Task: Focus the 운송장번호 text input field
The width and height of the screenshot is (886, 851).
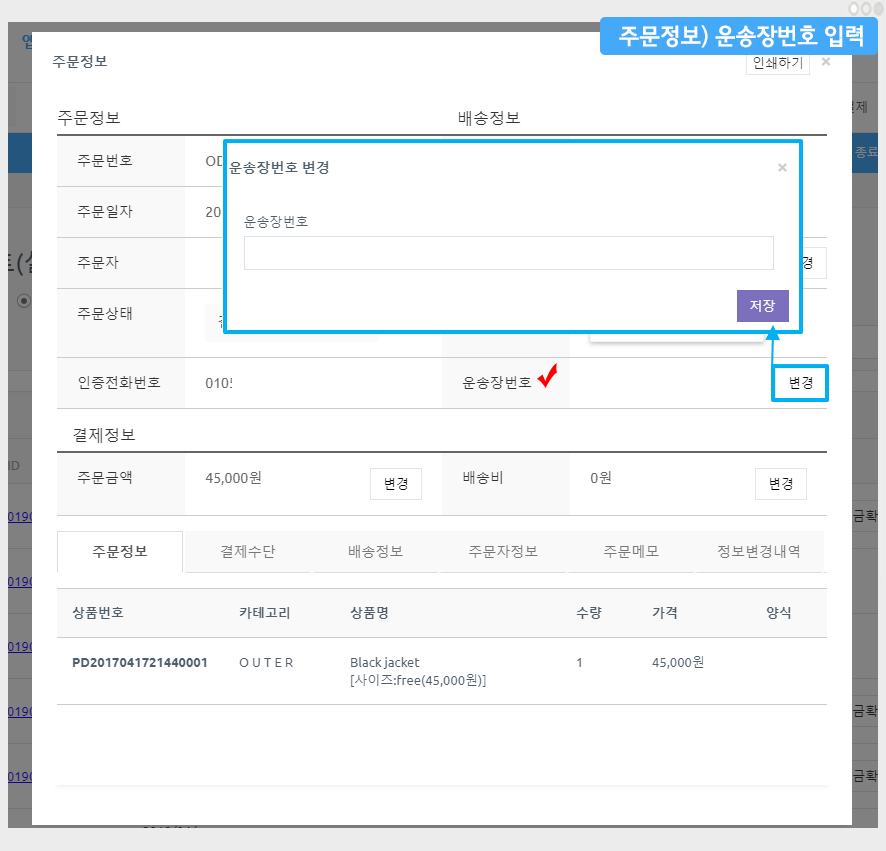Action: tap(508, 253)
